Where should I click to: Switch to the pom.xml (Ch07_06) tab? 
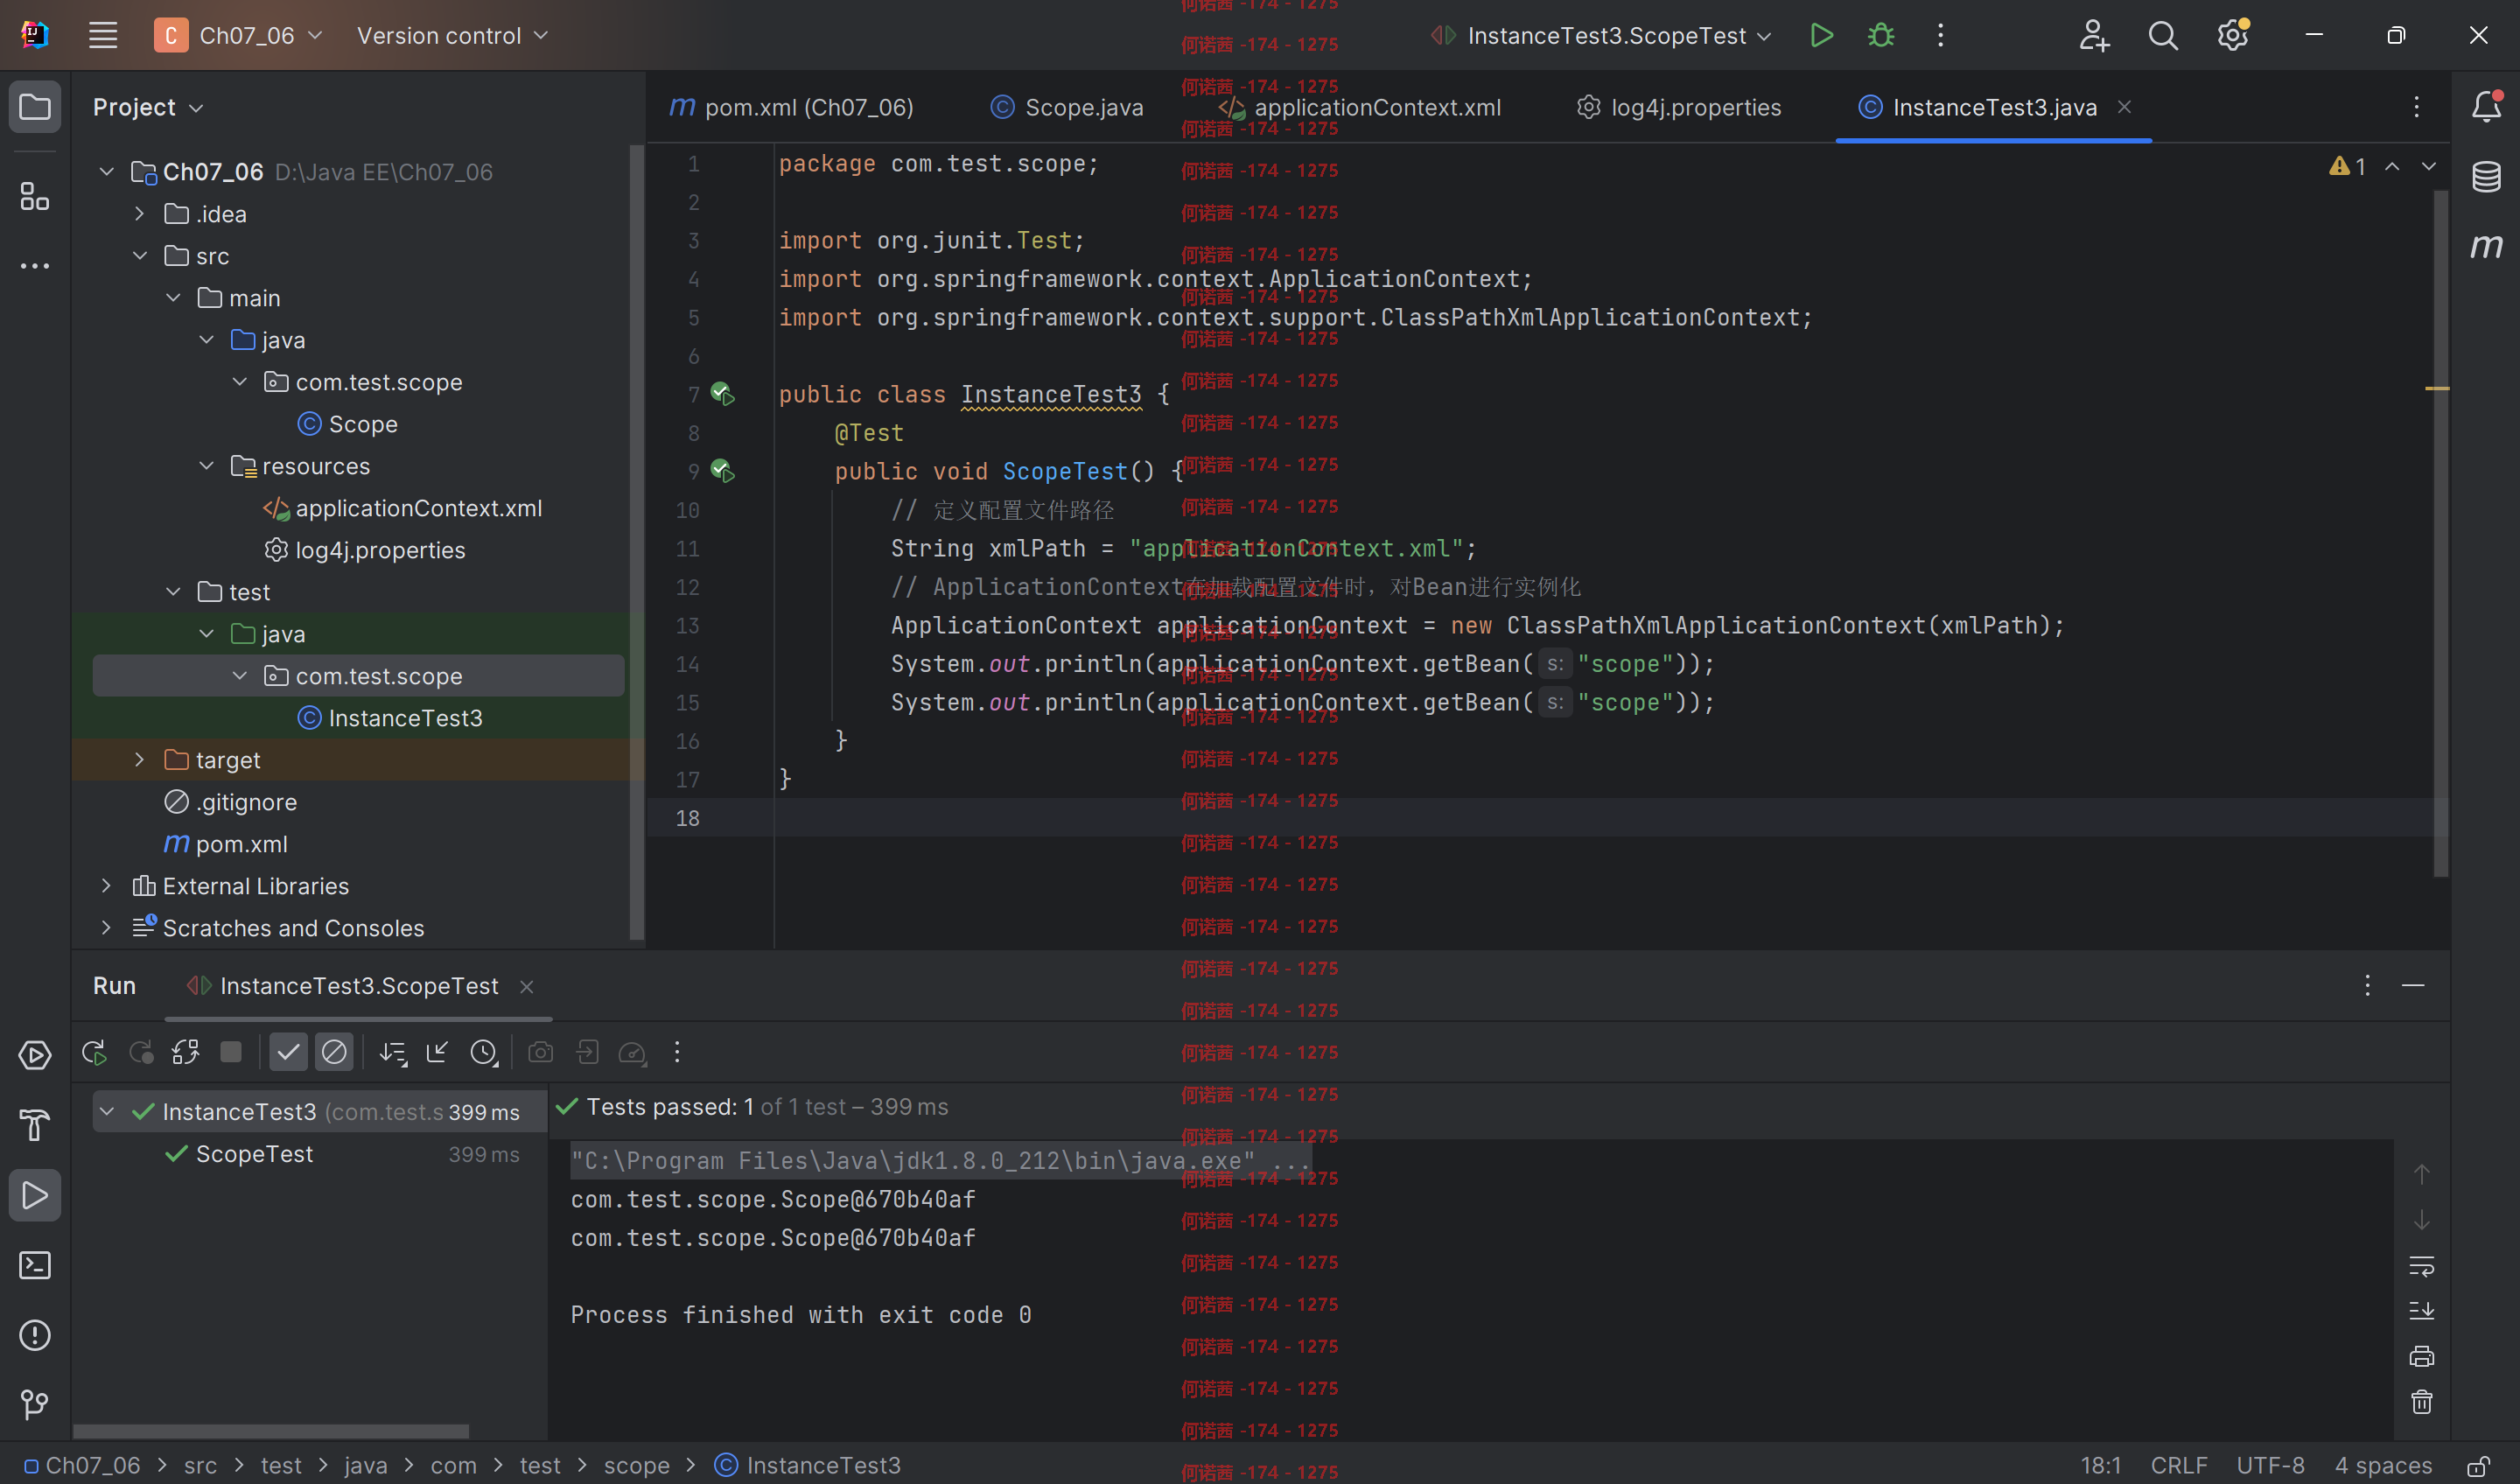792,107
